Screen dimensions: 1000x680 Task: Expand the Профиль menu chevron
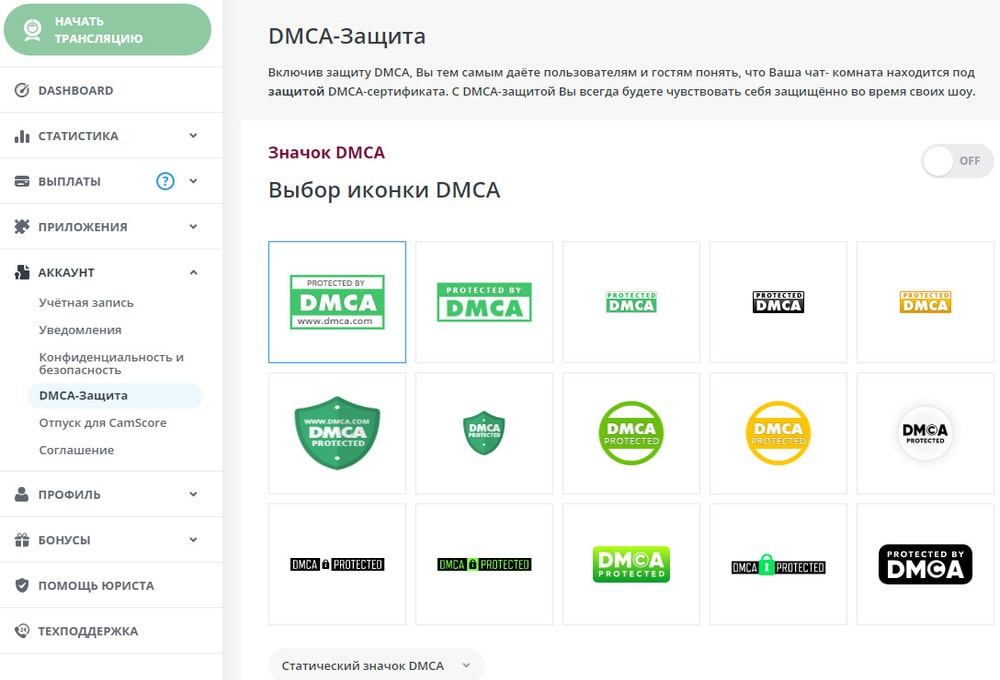[193, 494]
